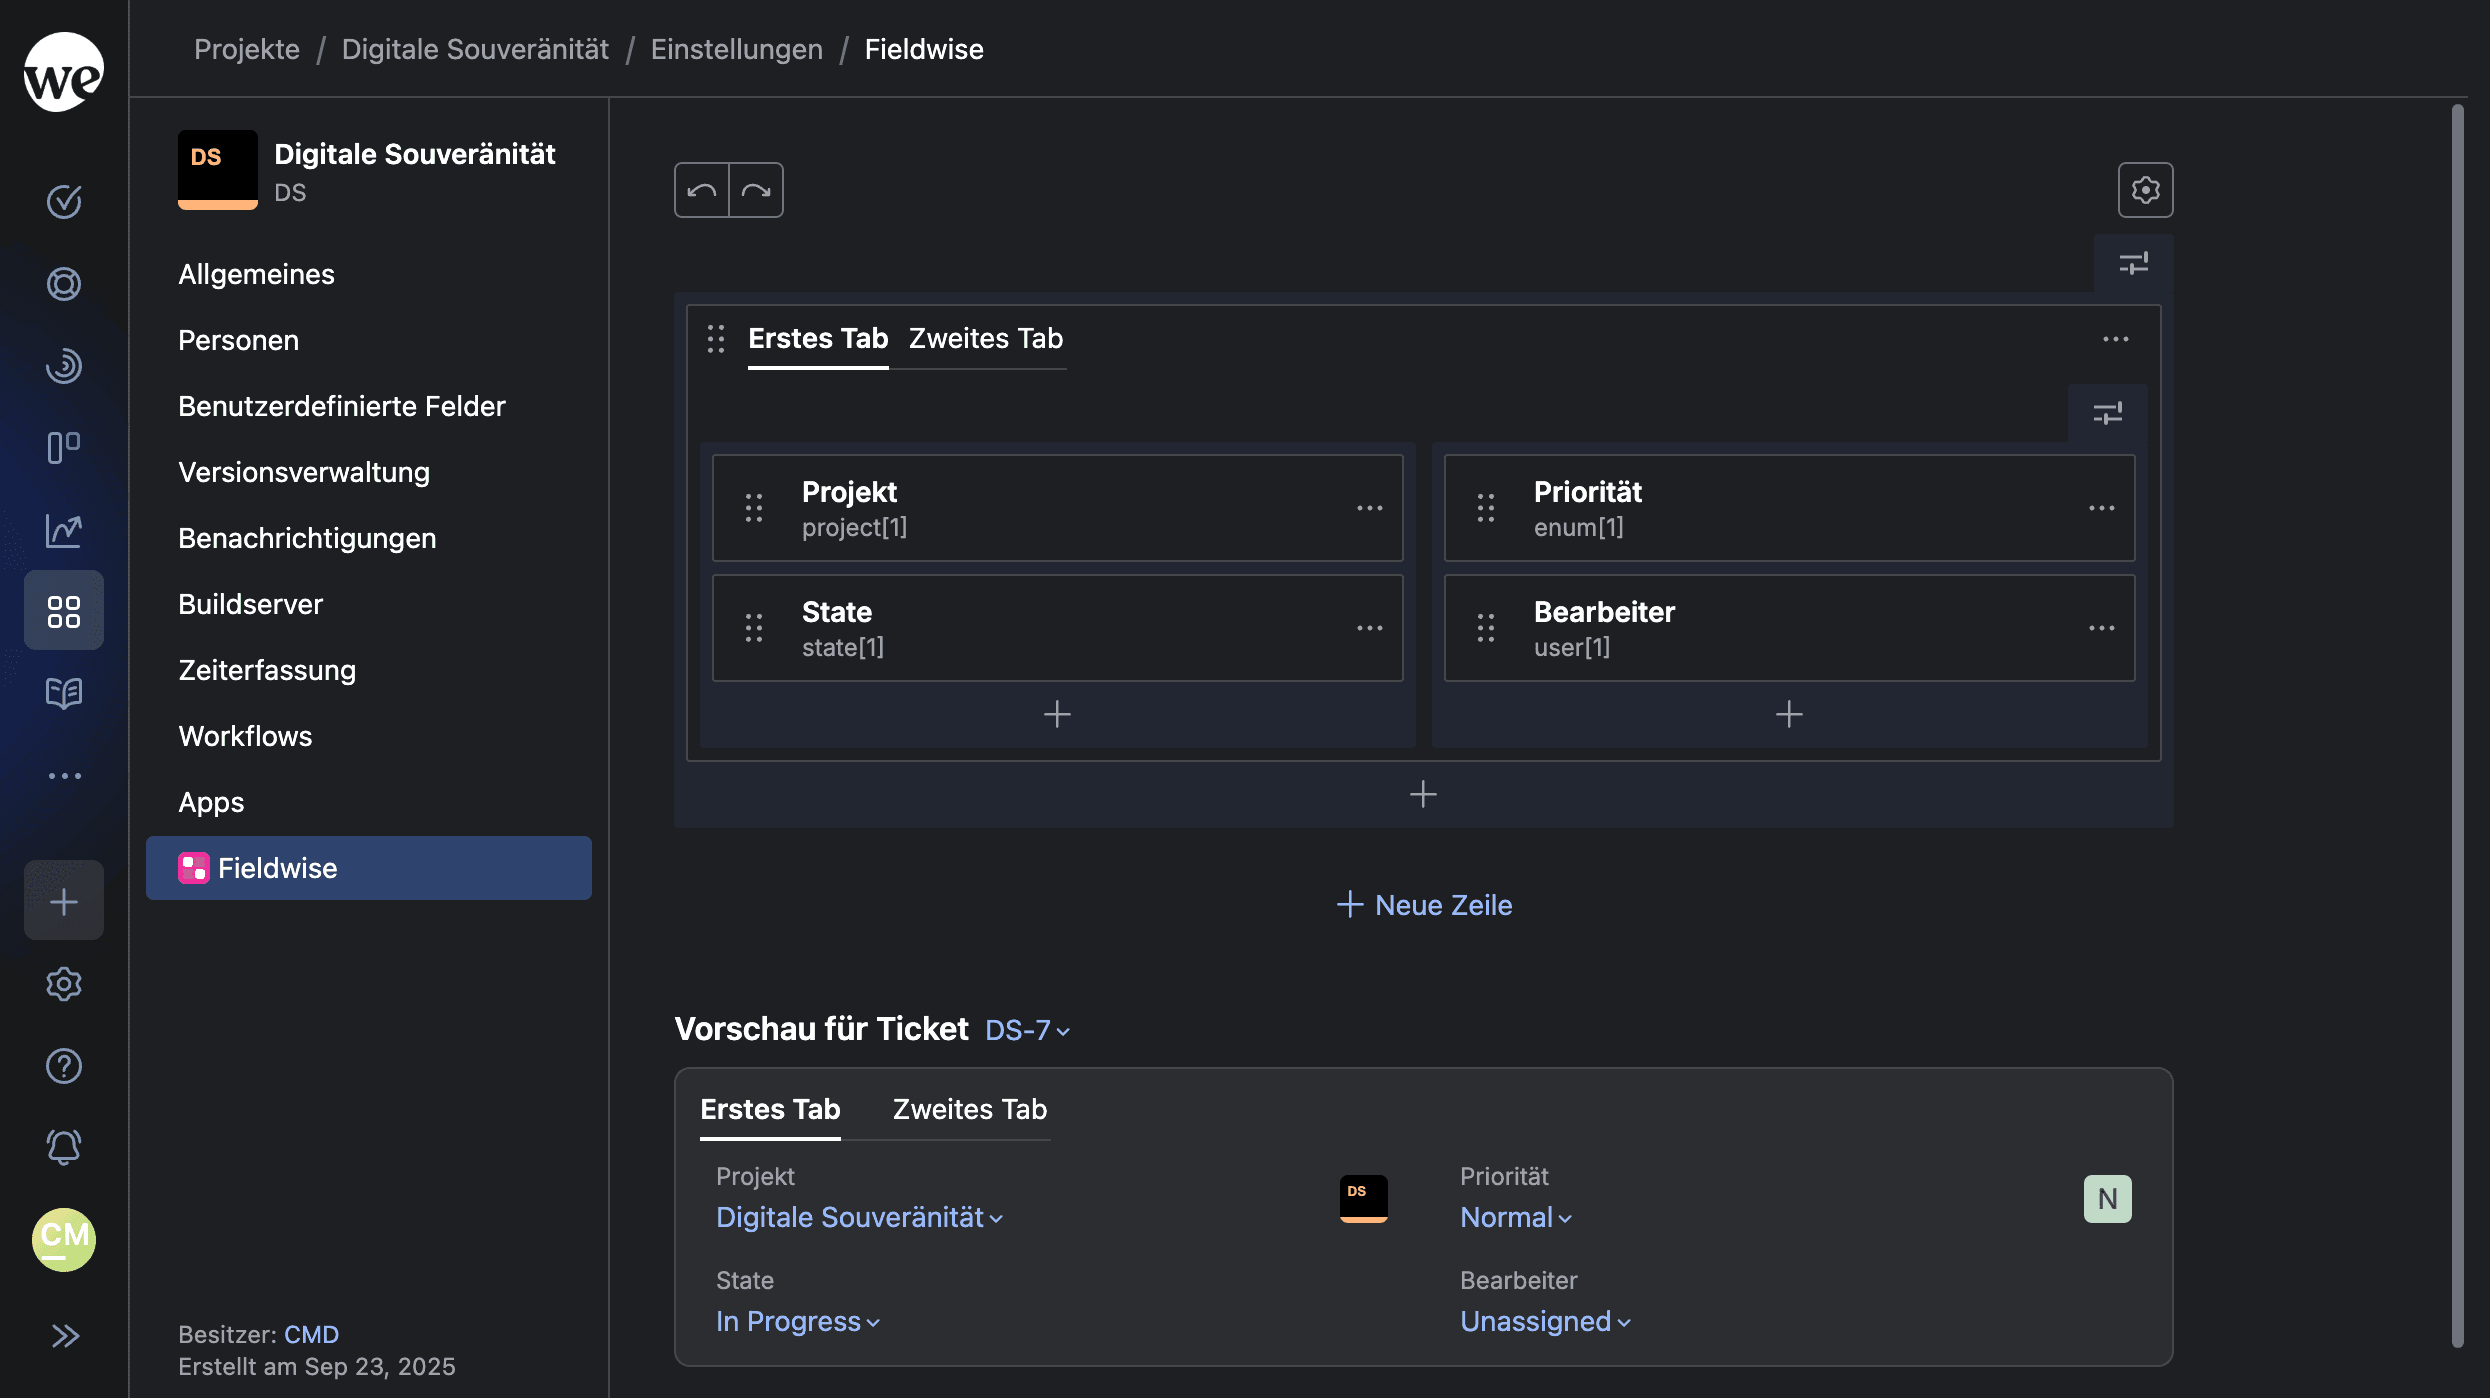
Task: Open Workflows settings in the sidebar
Action: point(245,736)
